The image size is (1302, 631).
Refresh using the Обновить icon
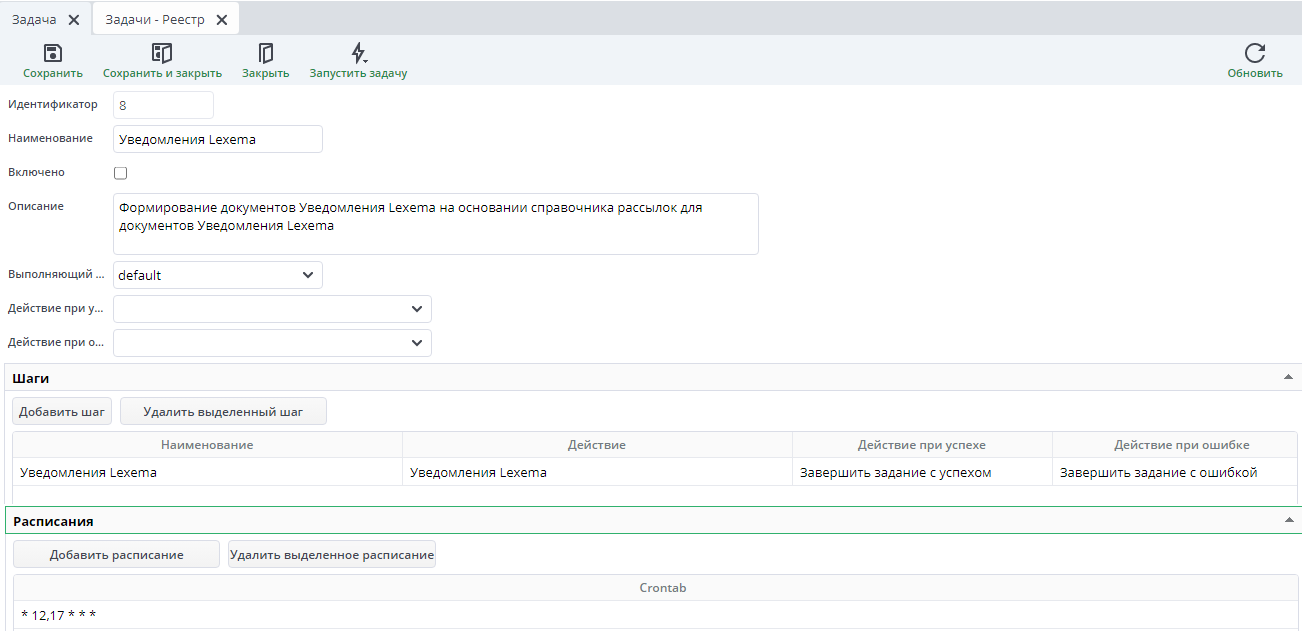pos(1255,53)
